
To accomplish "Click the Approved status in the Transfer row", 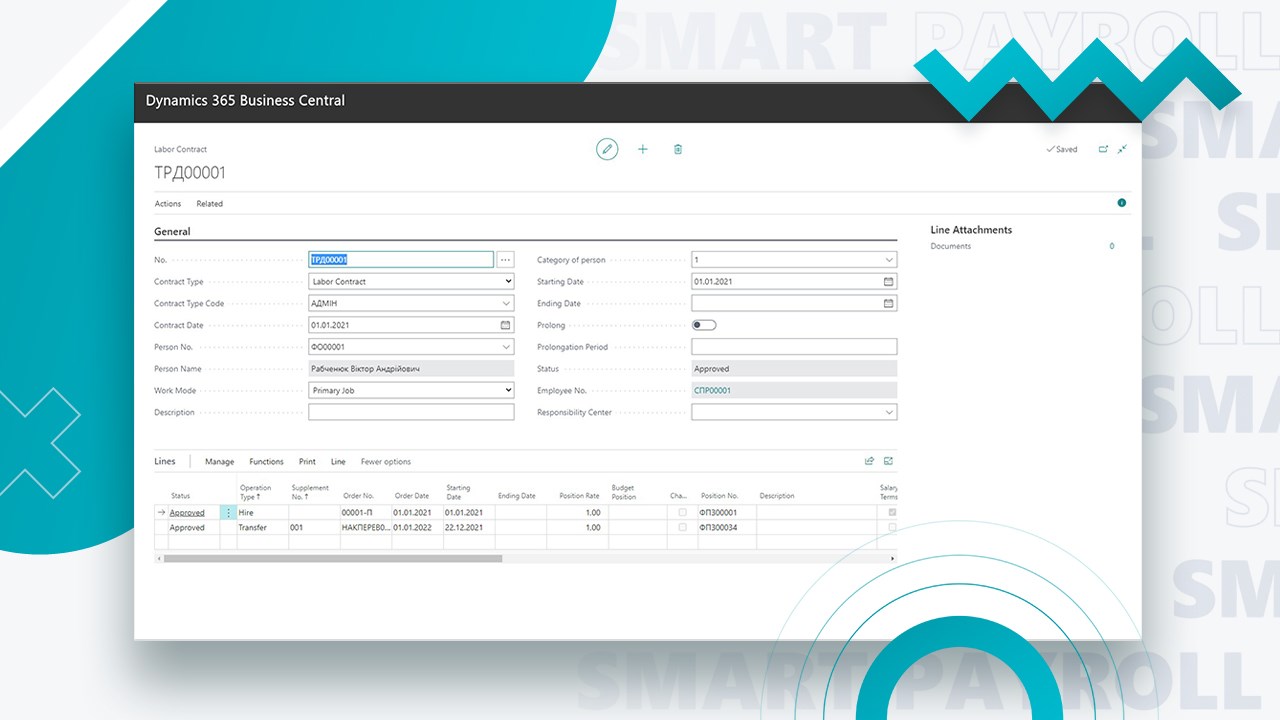I will pos(187,528).
